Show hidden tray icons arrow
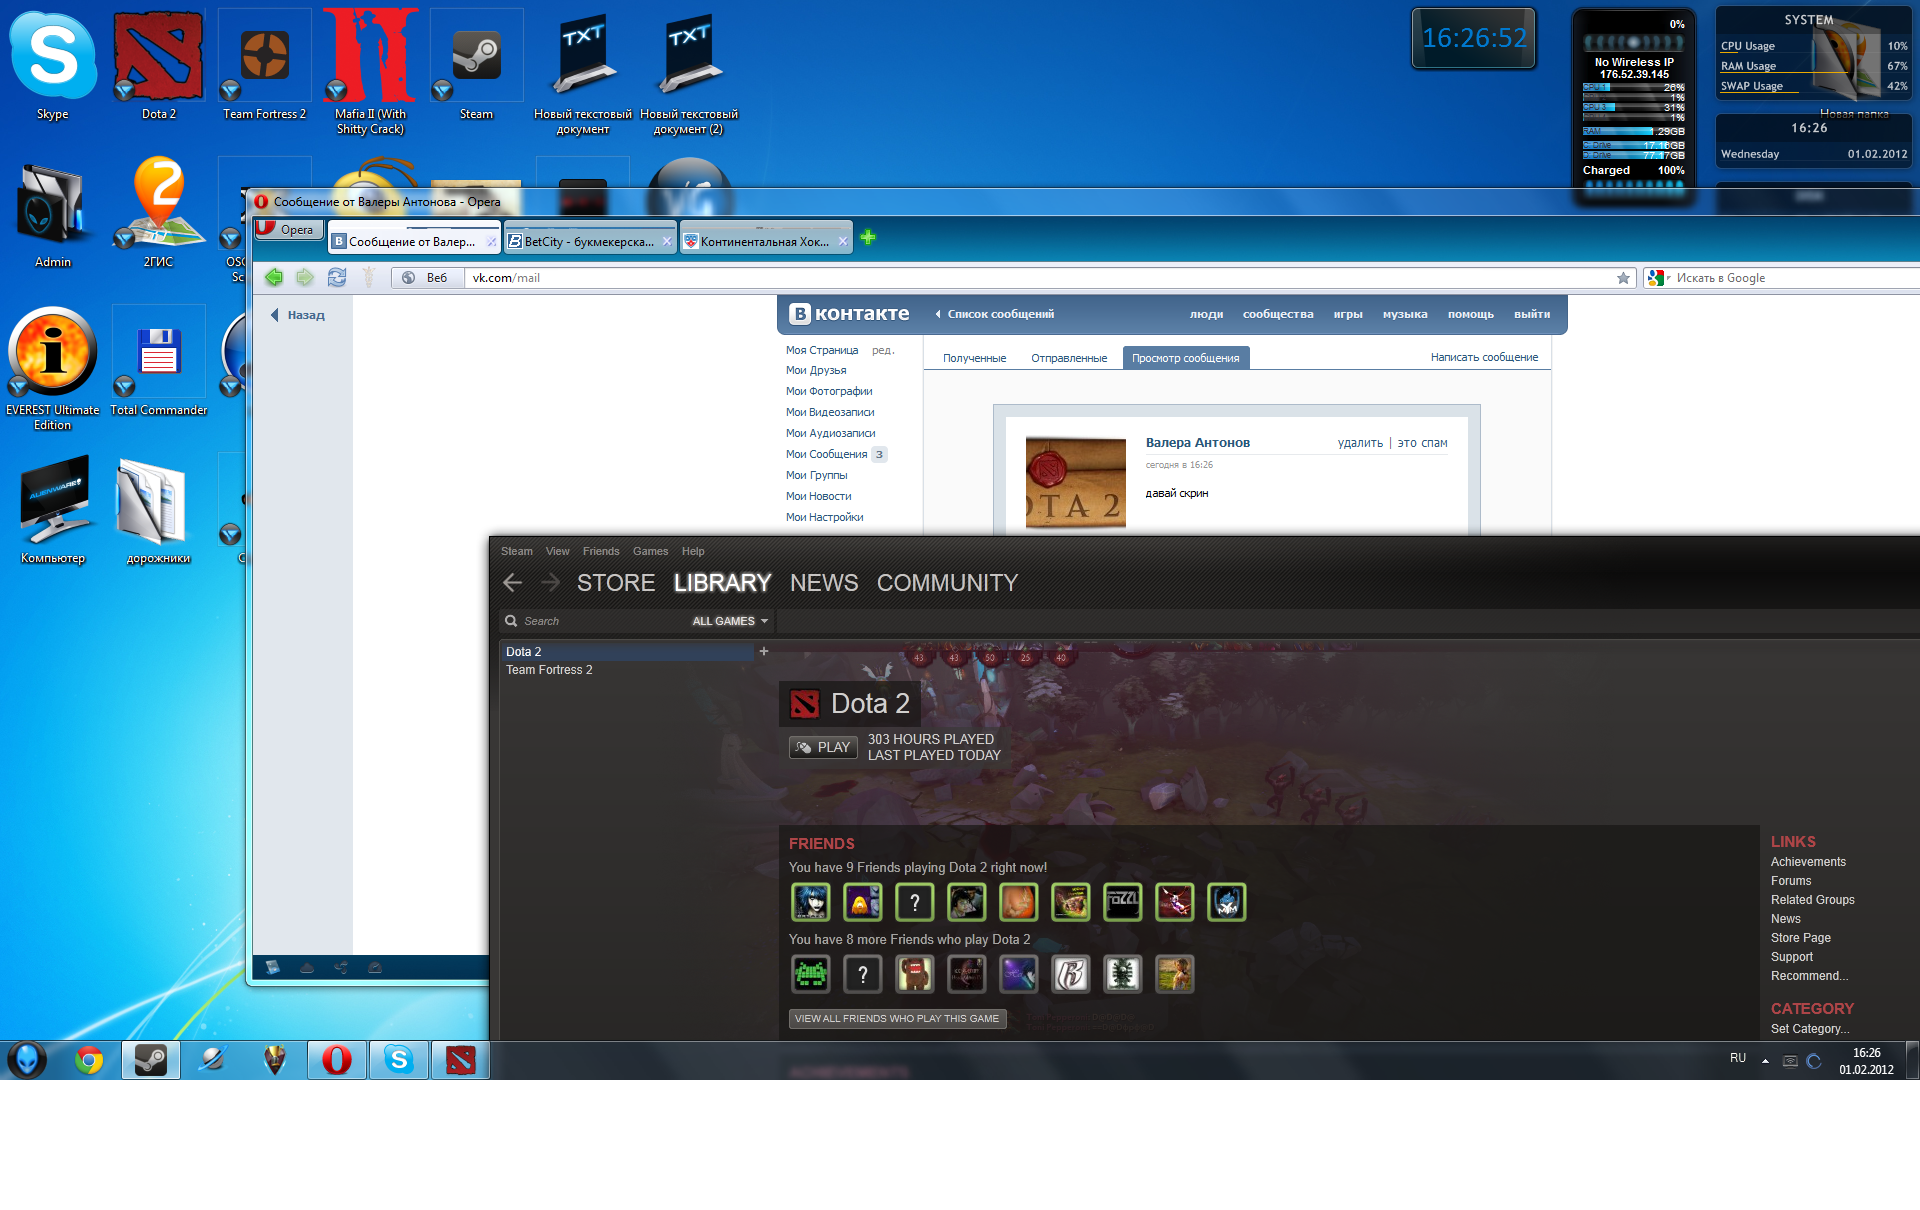The image size is (1920, 1210). click(x=1765, y=1060)
